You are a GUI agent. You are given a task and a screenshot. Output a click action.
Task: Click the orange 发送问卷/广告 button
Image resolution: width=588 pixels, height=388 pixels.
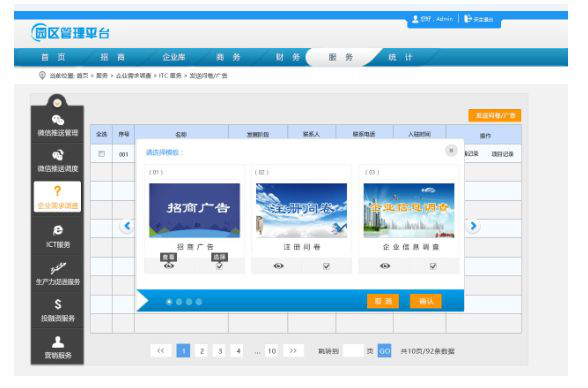(495, 115)
